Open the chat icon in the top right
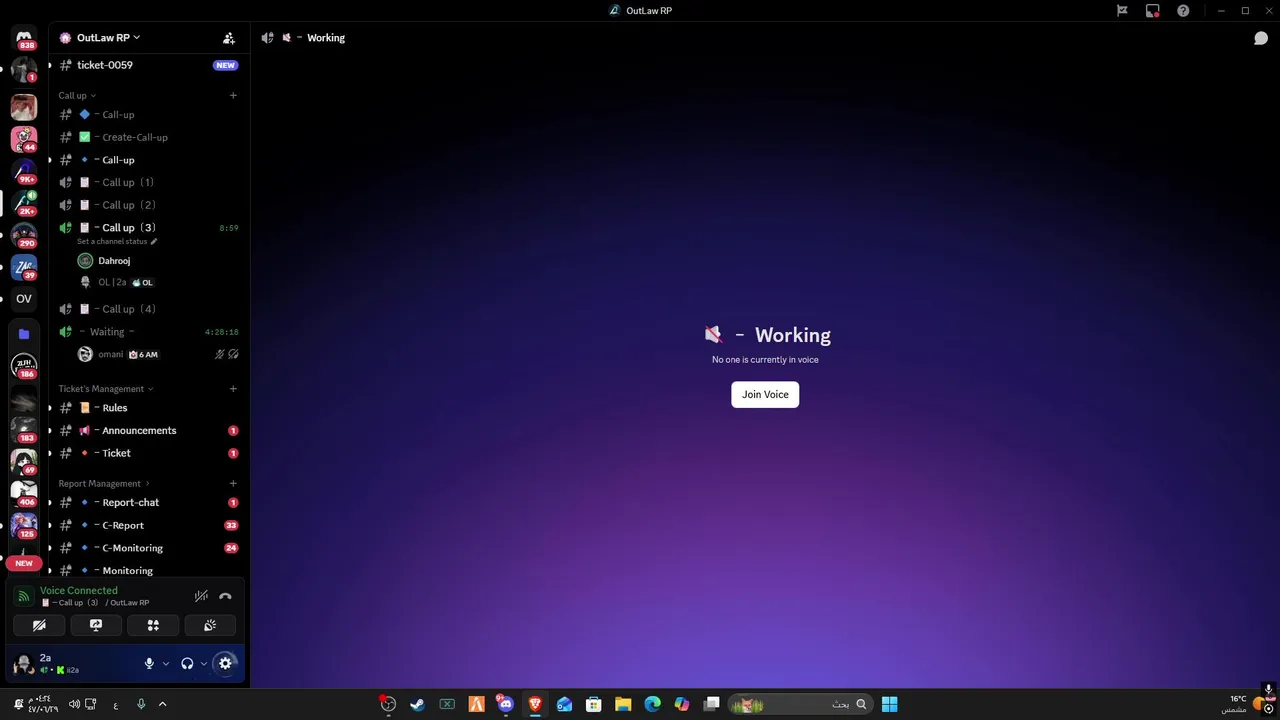1280x720 pixels. [1261, 38]
